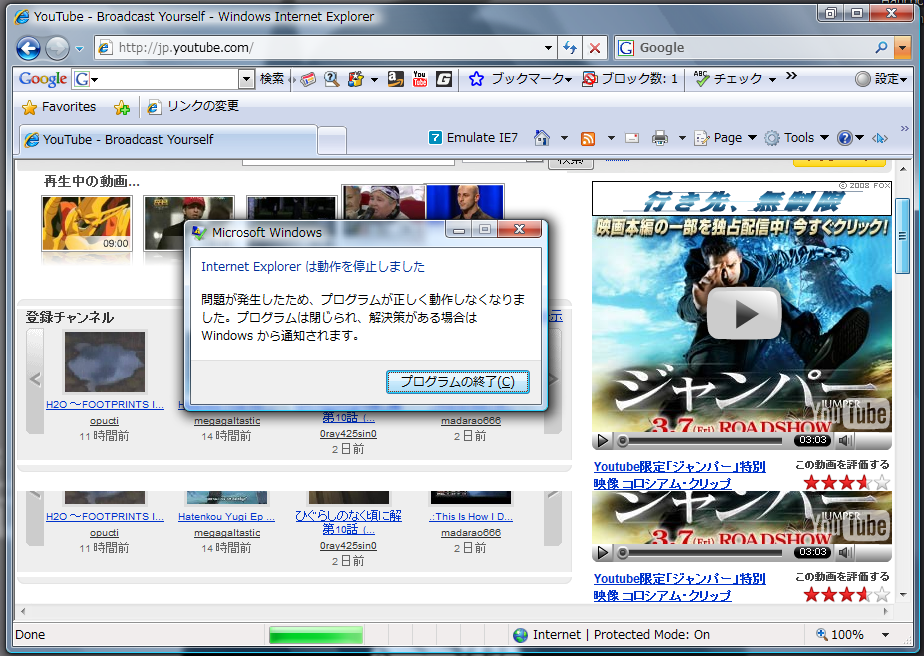Toggle the Emulate IE7 button
The width and height of the screenshot is (924, 656).
[473, 138]
